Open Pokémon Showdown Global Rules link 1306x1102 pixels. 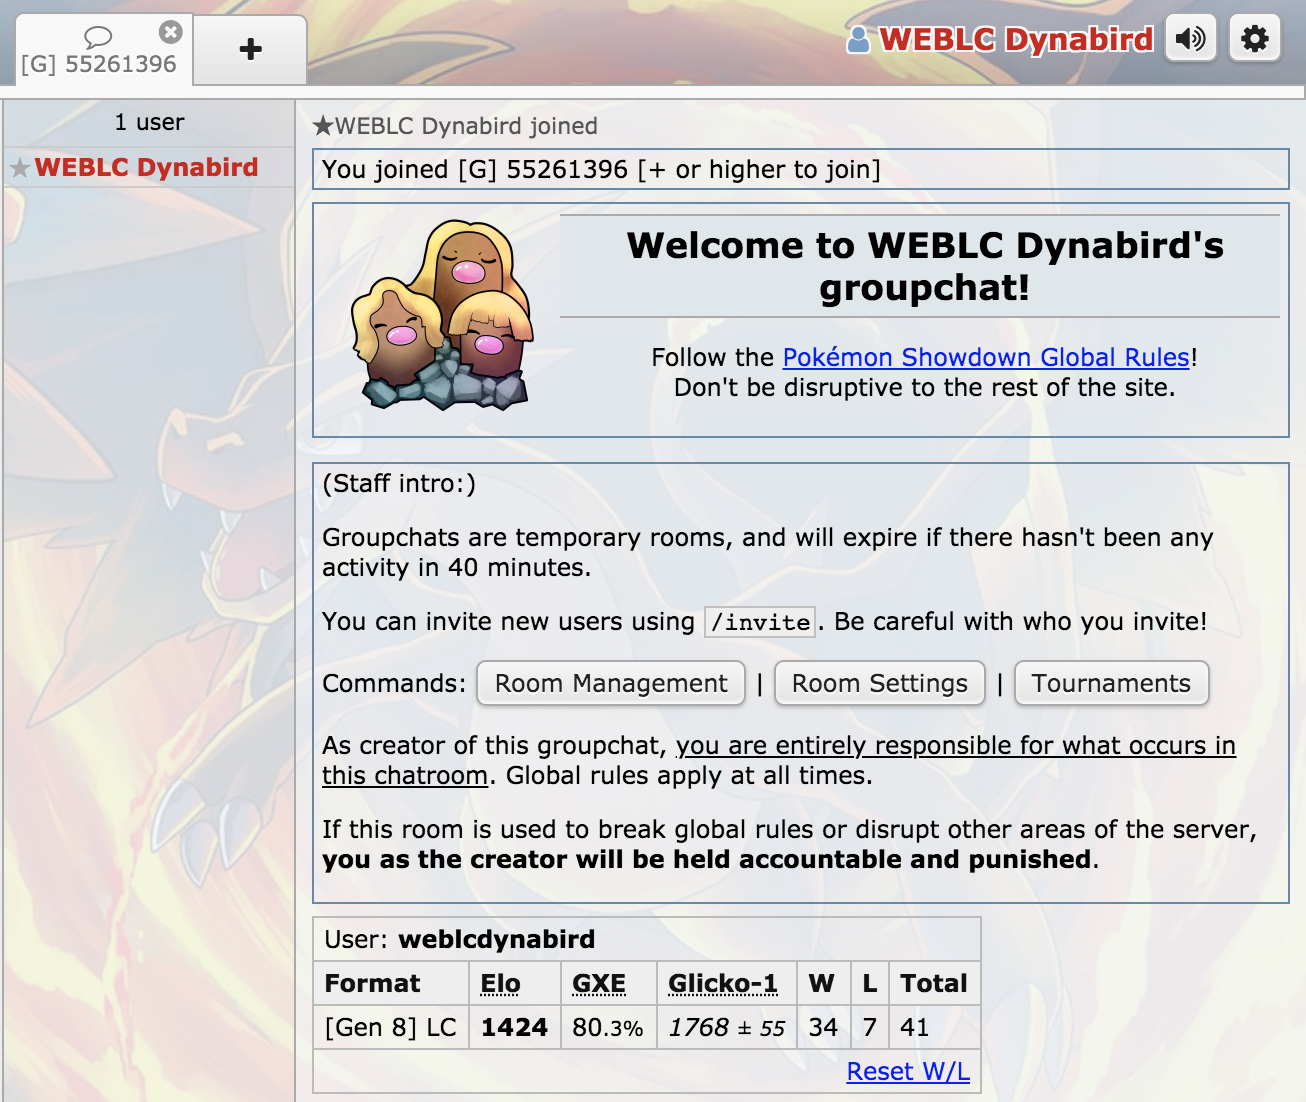(x=986, y=357)
